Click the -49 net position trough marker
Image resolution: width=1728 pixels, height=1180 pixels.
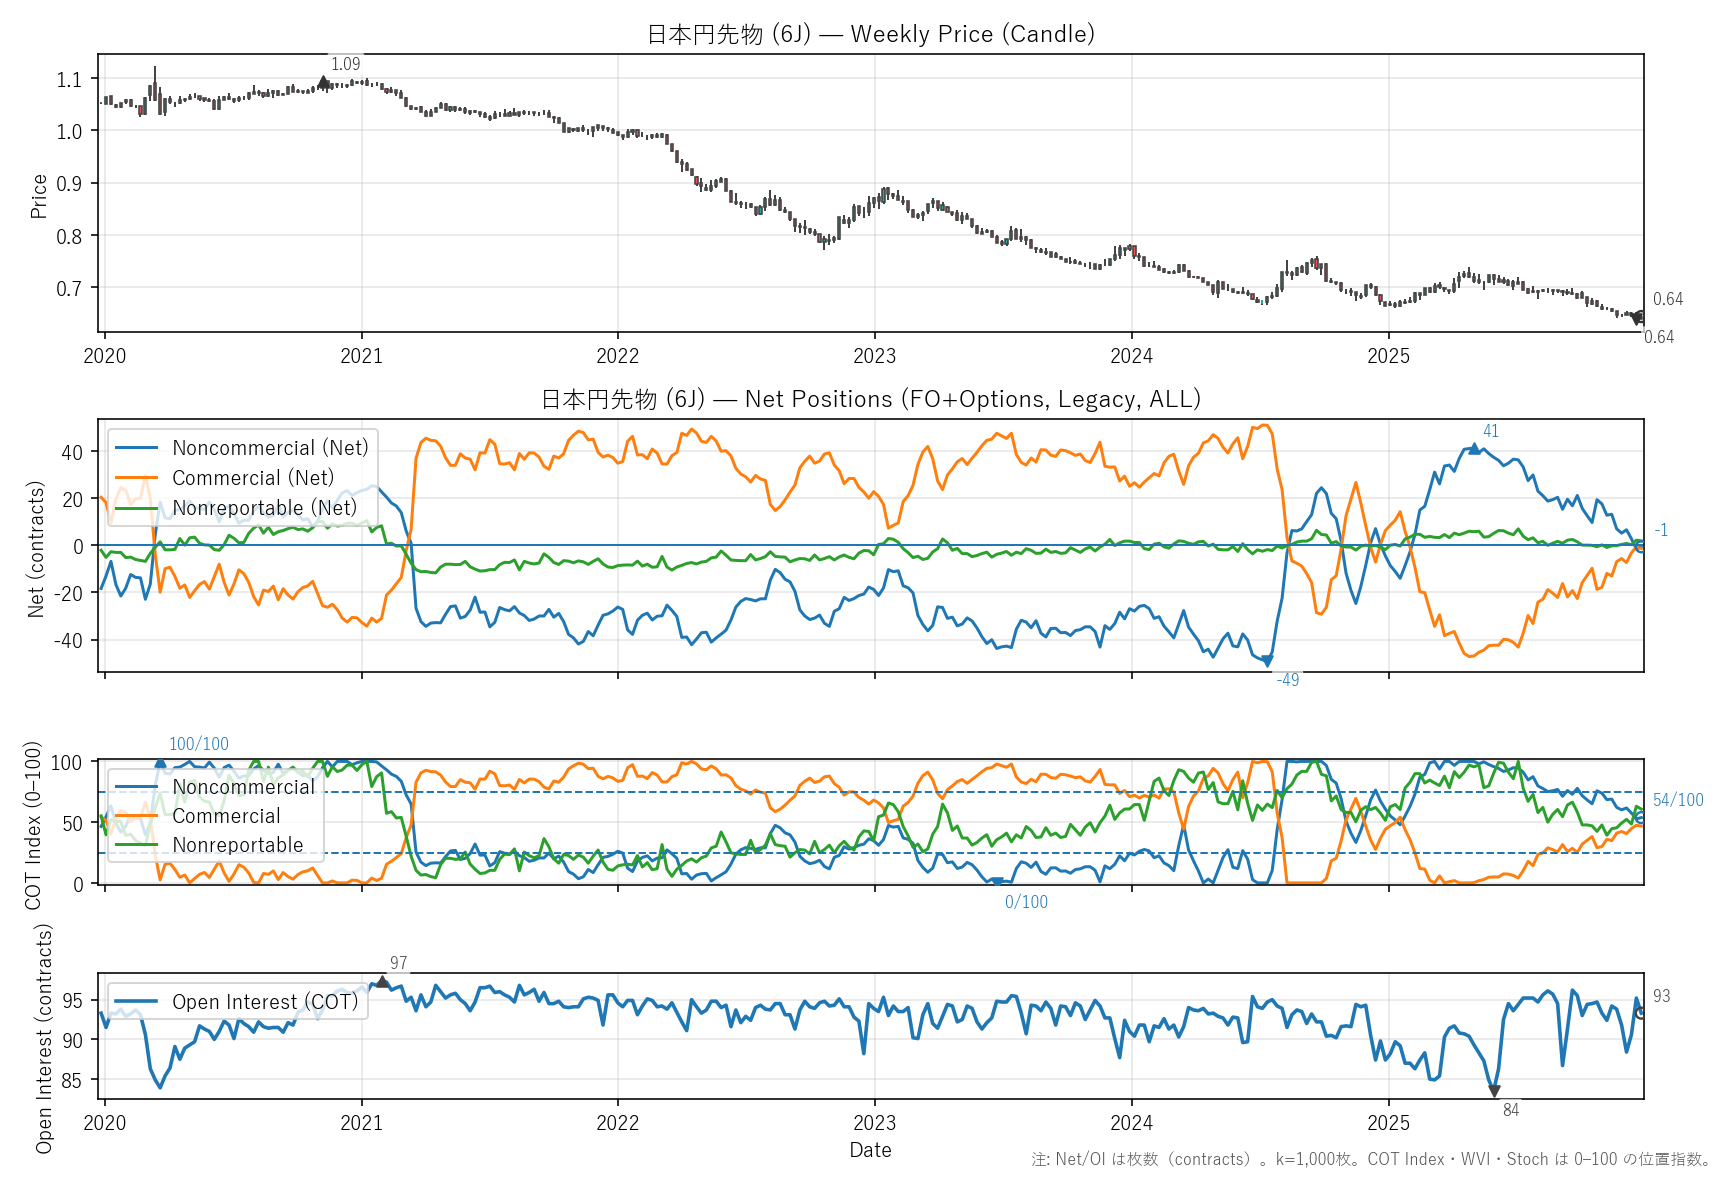click(1267, 661)
